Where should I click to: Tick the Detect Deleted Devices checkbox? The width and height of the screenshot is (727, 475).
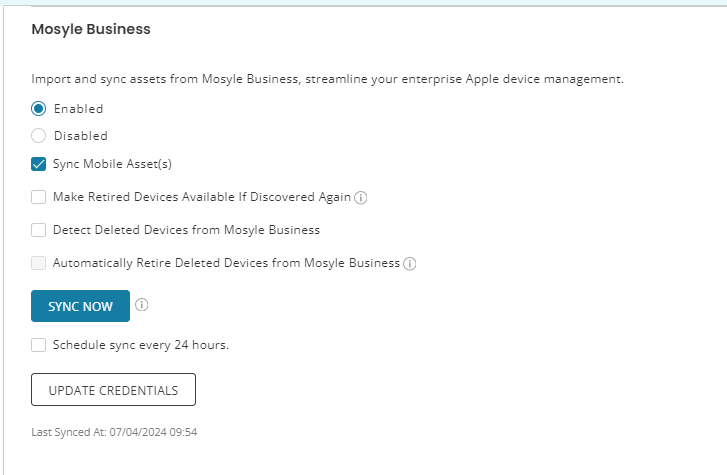(38, 230)
